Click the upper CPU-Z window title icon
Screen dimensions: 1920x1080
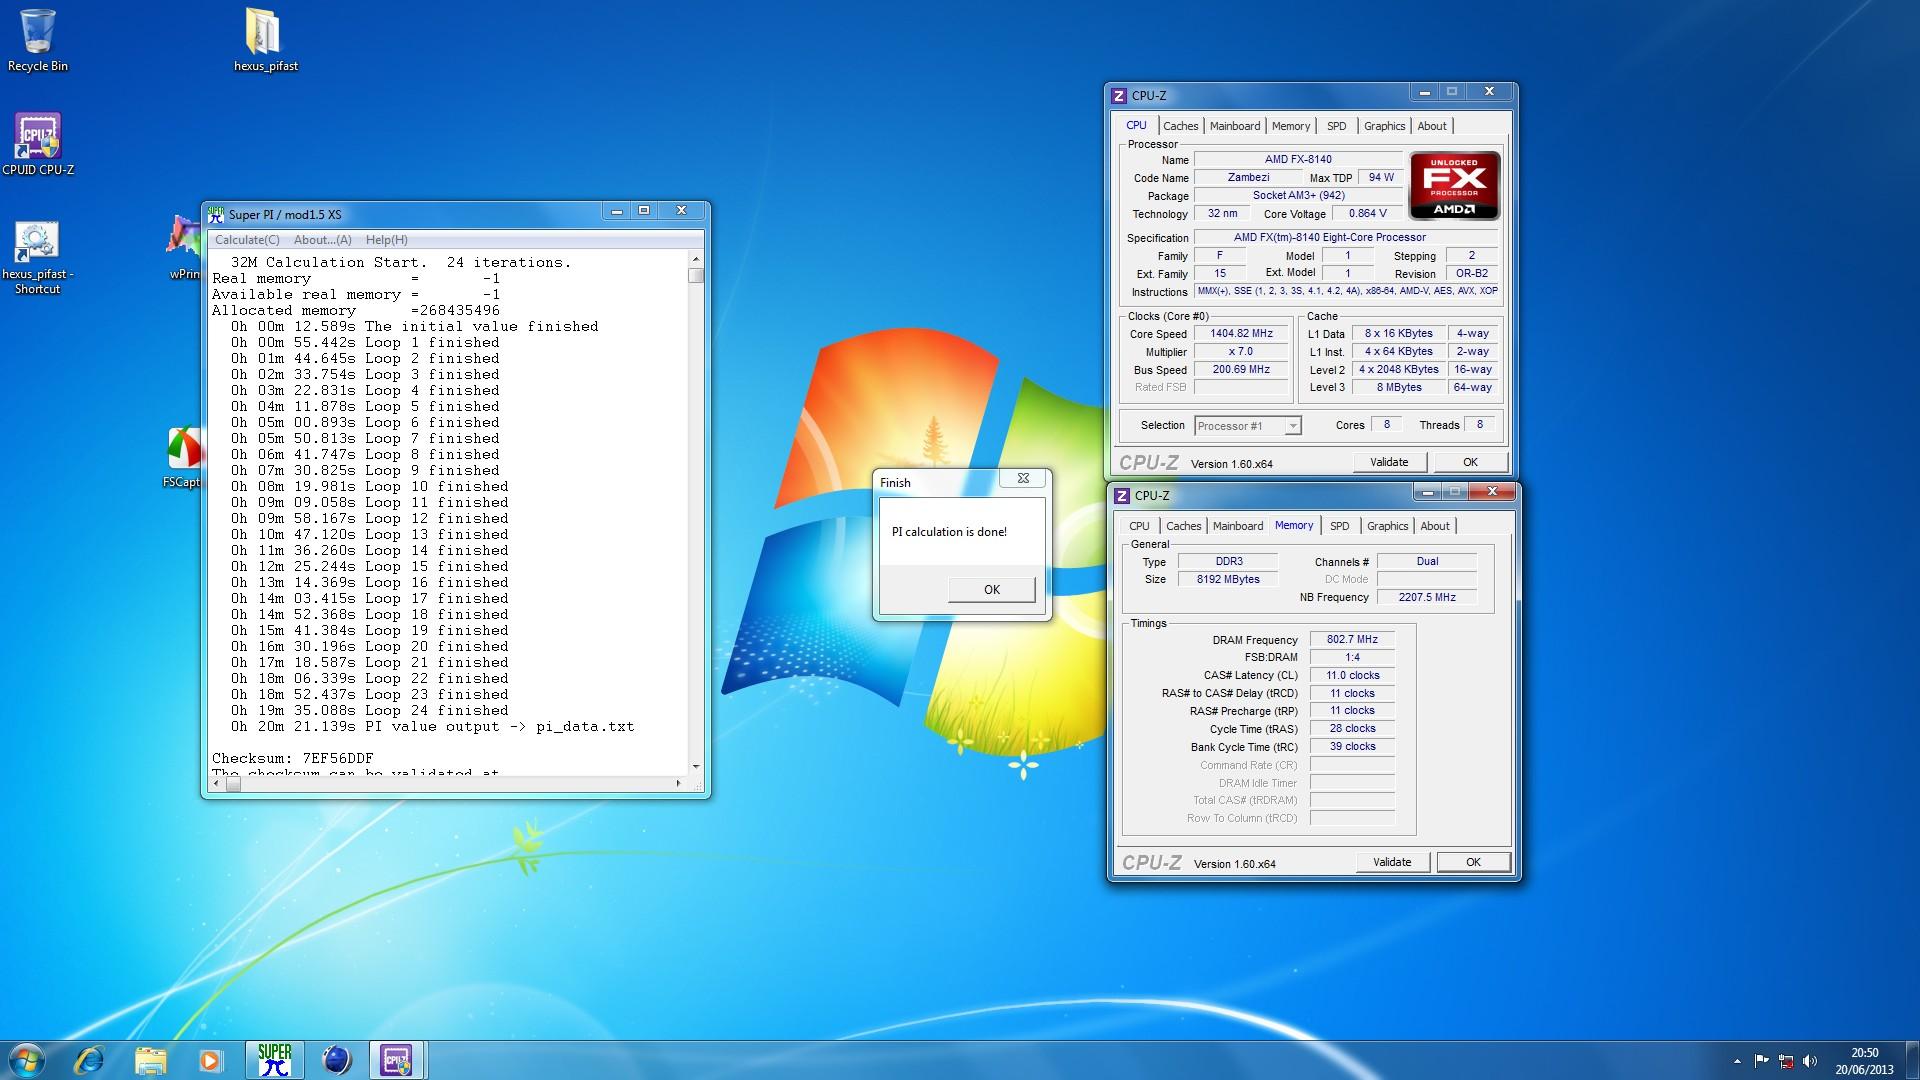tap(1120, 95)
